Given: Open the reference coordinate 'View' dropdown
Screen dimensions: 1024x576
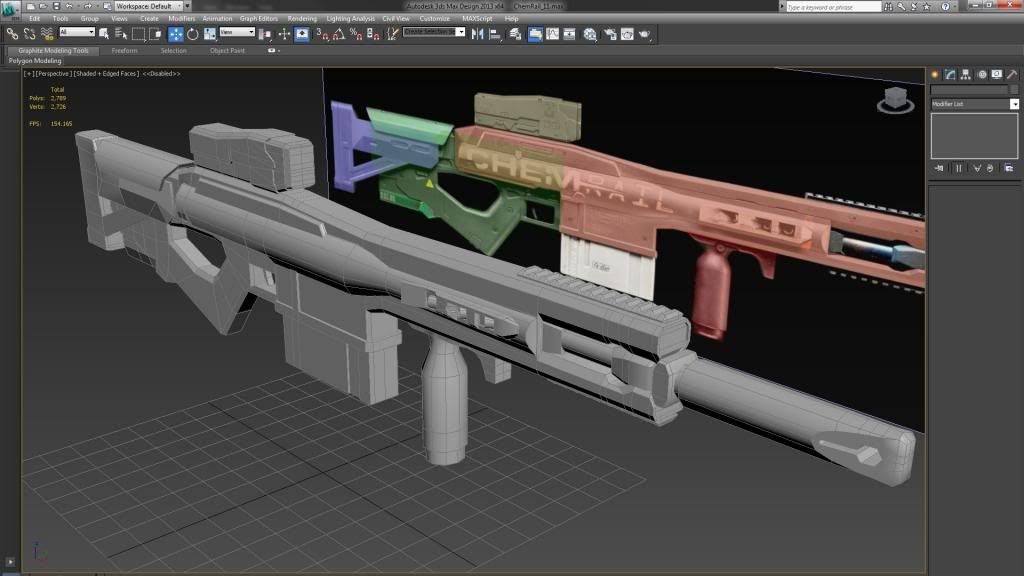Looking at the screenshot, I should pos(237,32).
